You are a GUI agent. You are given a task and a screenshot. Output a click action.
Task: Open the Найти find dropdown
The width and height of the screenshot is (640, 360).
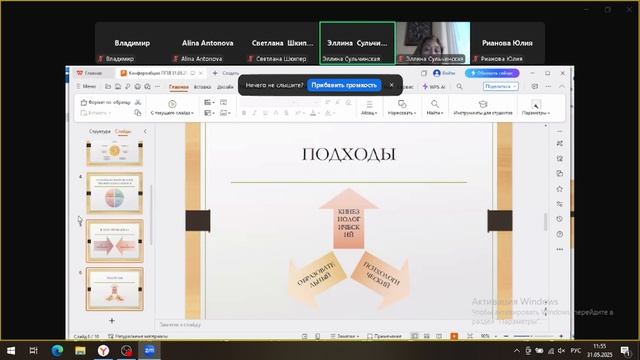tap(435, 108)
